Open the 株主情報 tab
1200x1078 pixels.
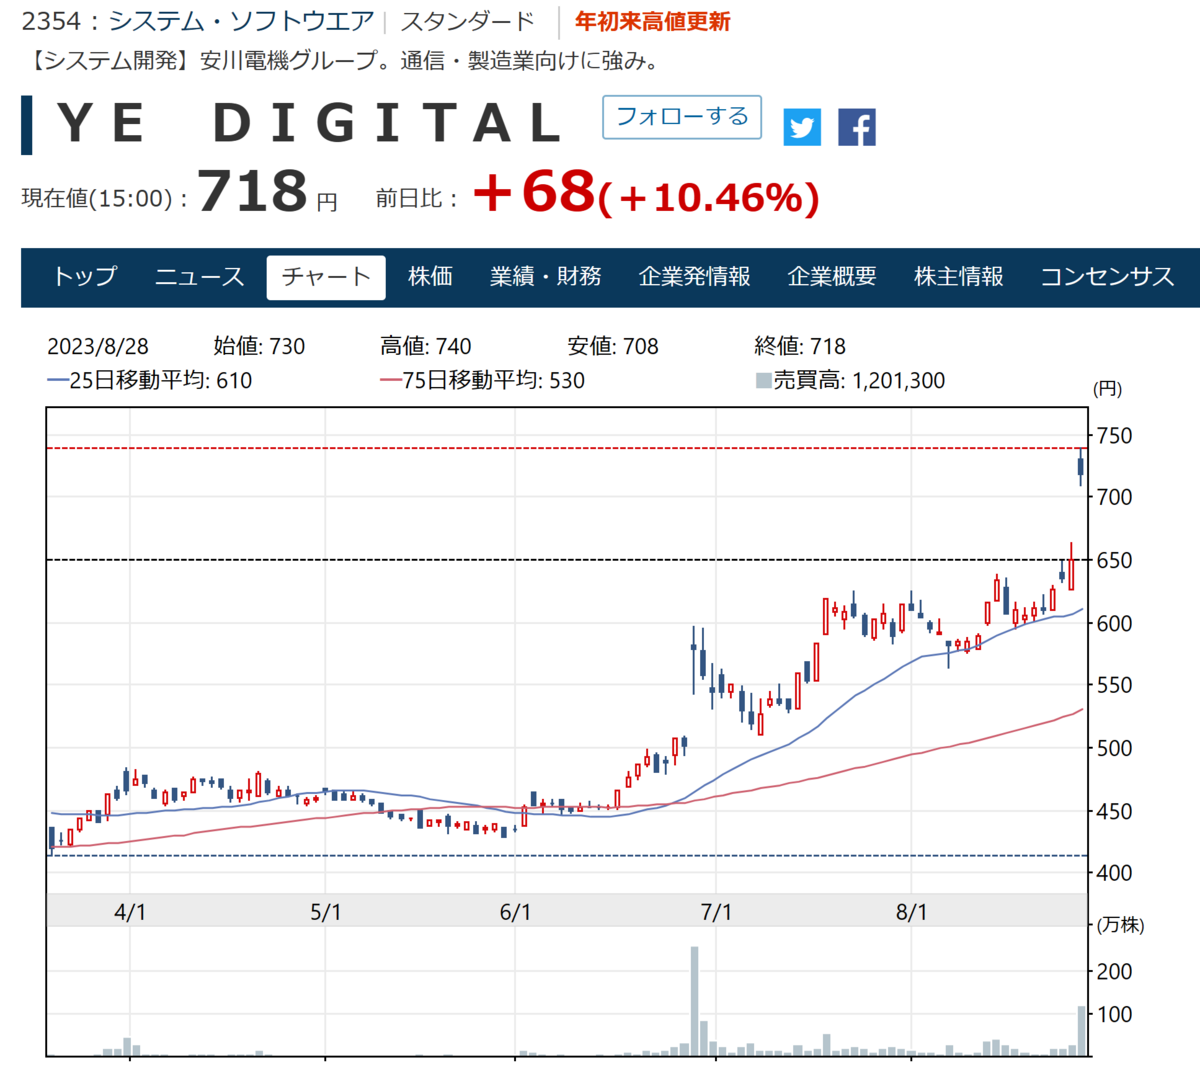pyautogui.click(x=959, y=277)
